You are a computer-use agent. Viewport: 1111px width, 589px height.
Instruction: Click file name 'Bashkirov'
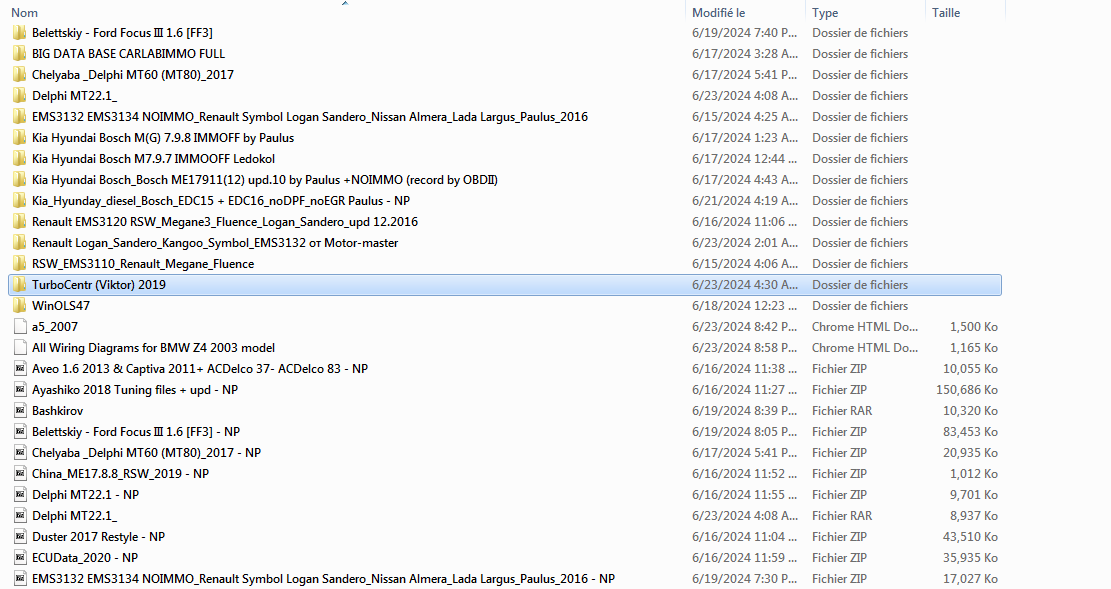[57, 411]
